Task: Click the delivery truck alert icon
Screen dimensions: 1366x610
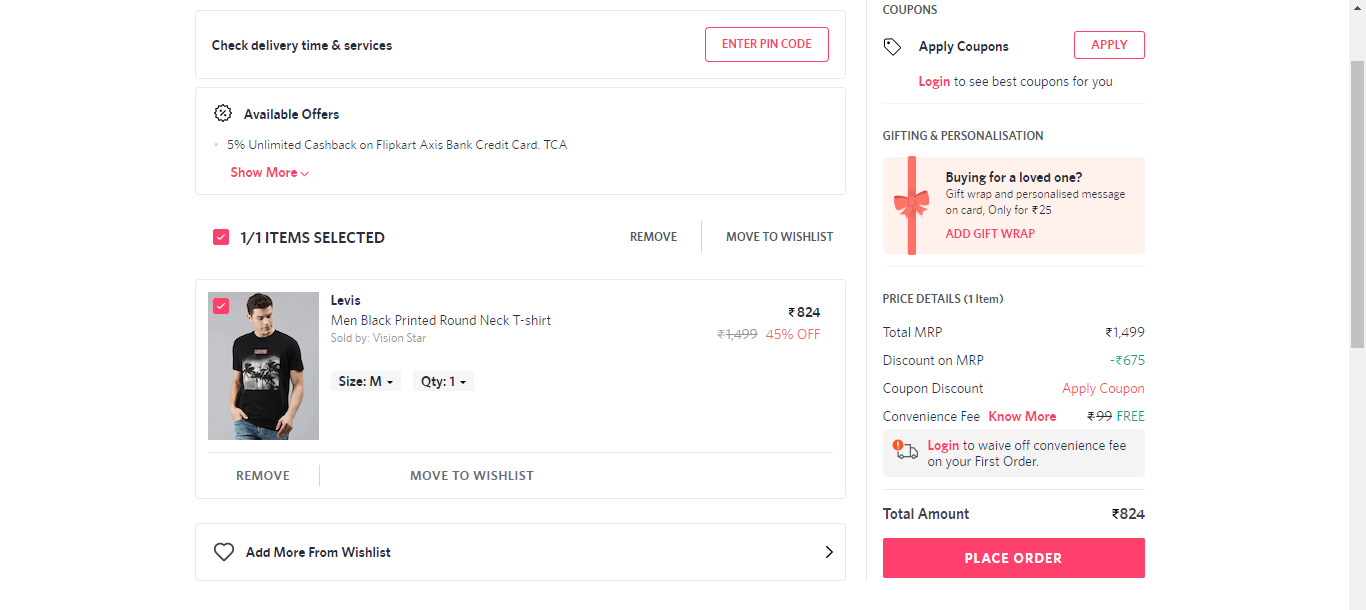Action: point(905,450)
